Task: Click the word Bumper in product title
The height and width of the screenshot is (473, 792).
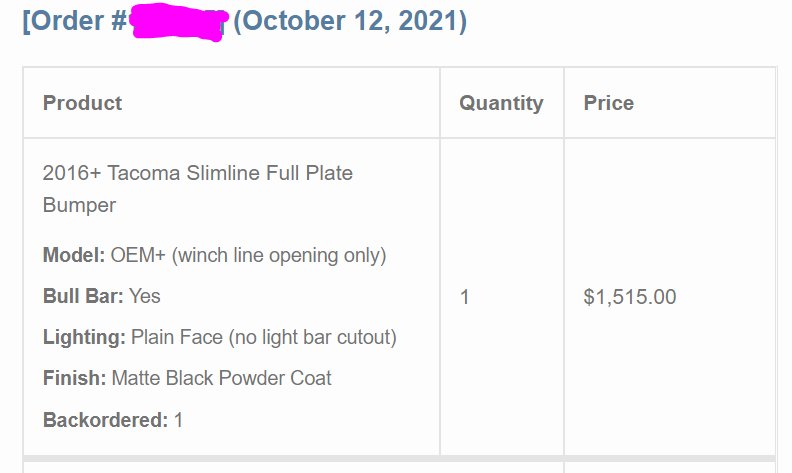Action: tap(79, 205)
